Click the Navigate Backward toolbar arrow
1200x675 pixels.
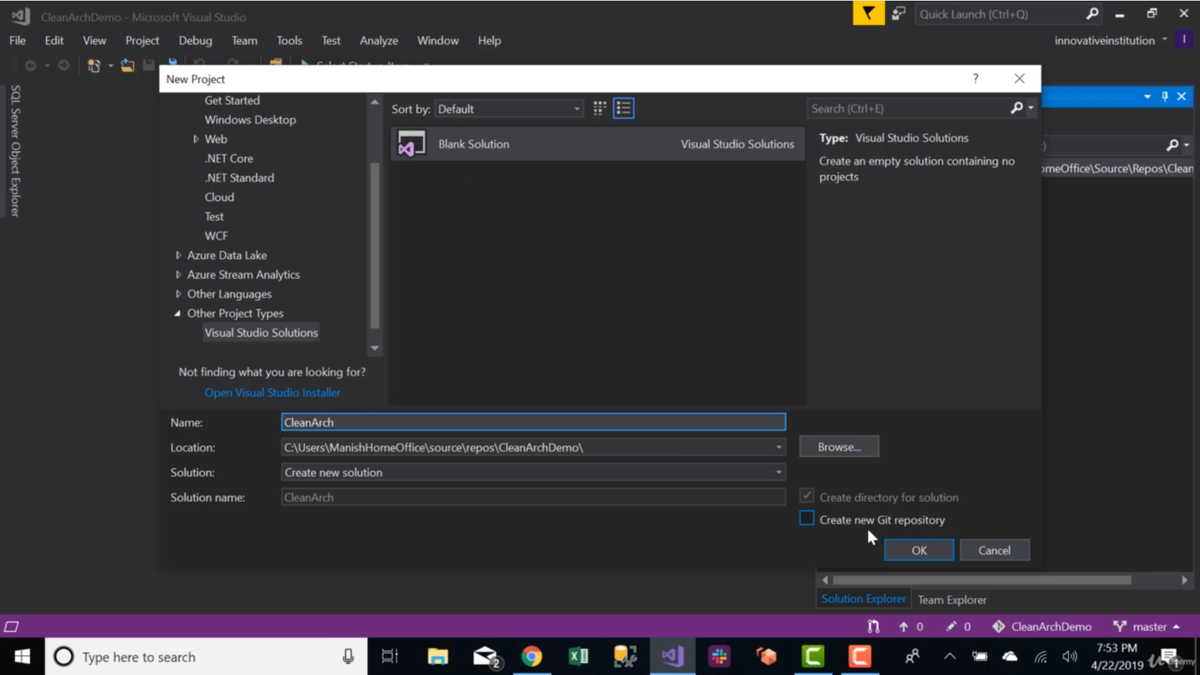point(30,65)
